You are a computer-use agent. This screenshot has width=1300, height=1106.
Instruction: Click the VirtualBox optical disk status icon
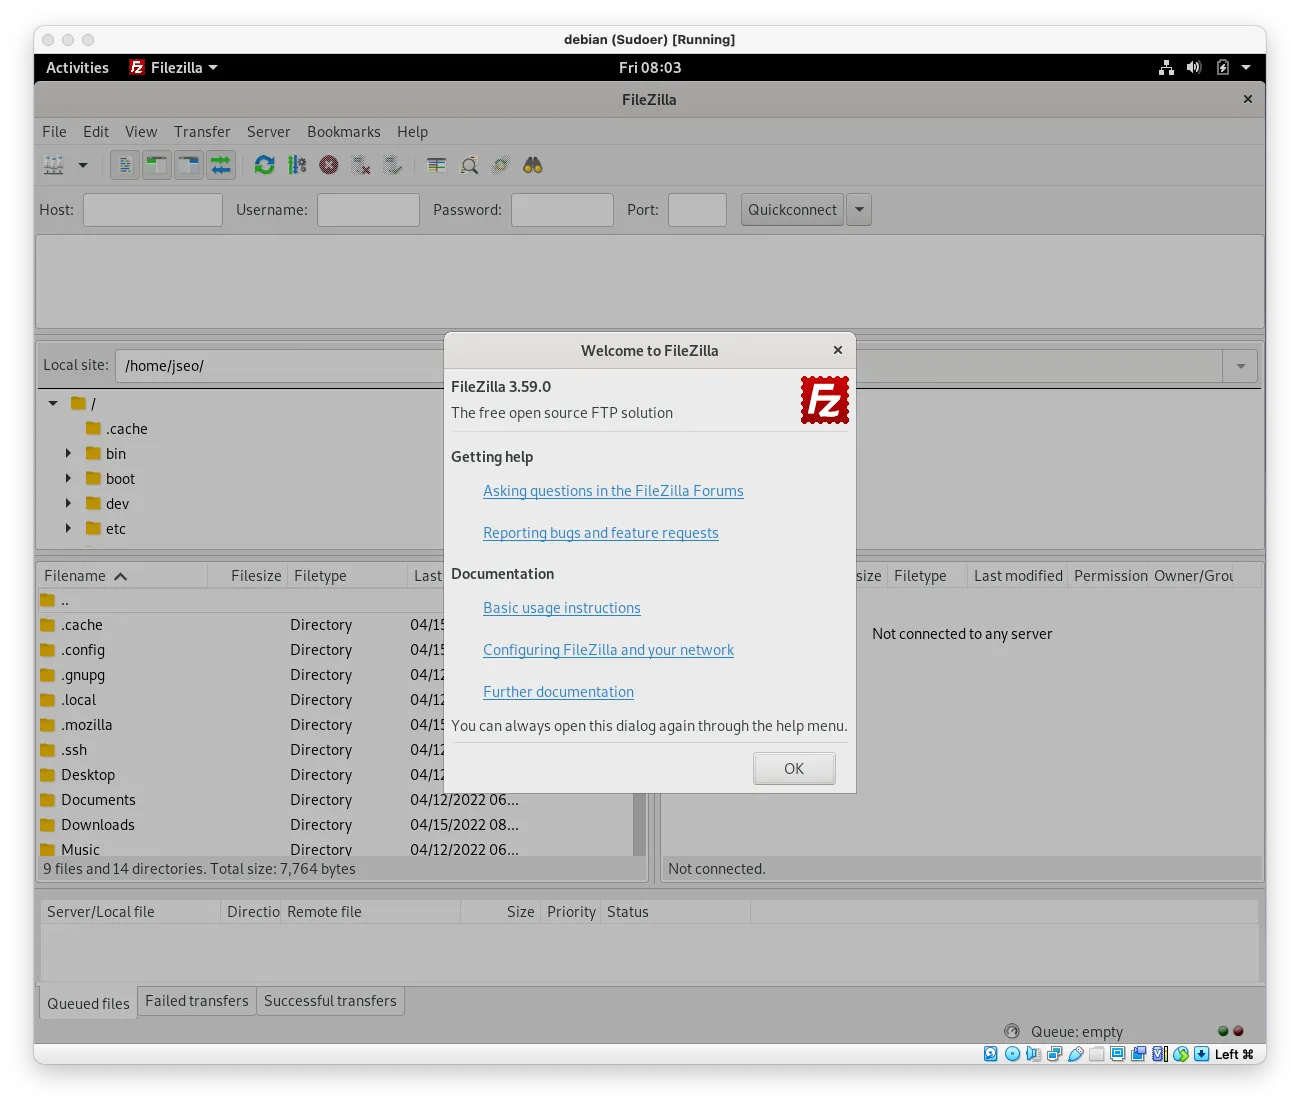(x=1012, y=1054)
